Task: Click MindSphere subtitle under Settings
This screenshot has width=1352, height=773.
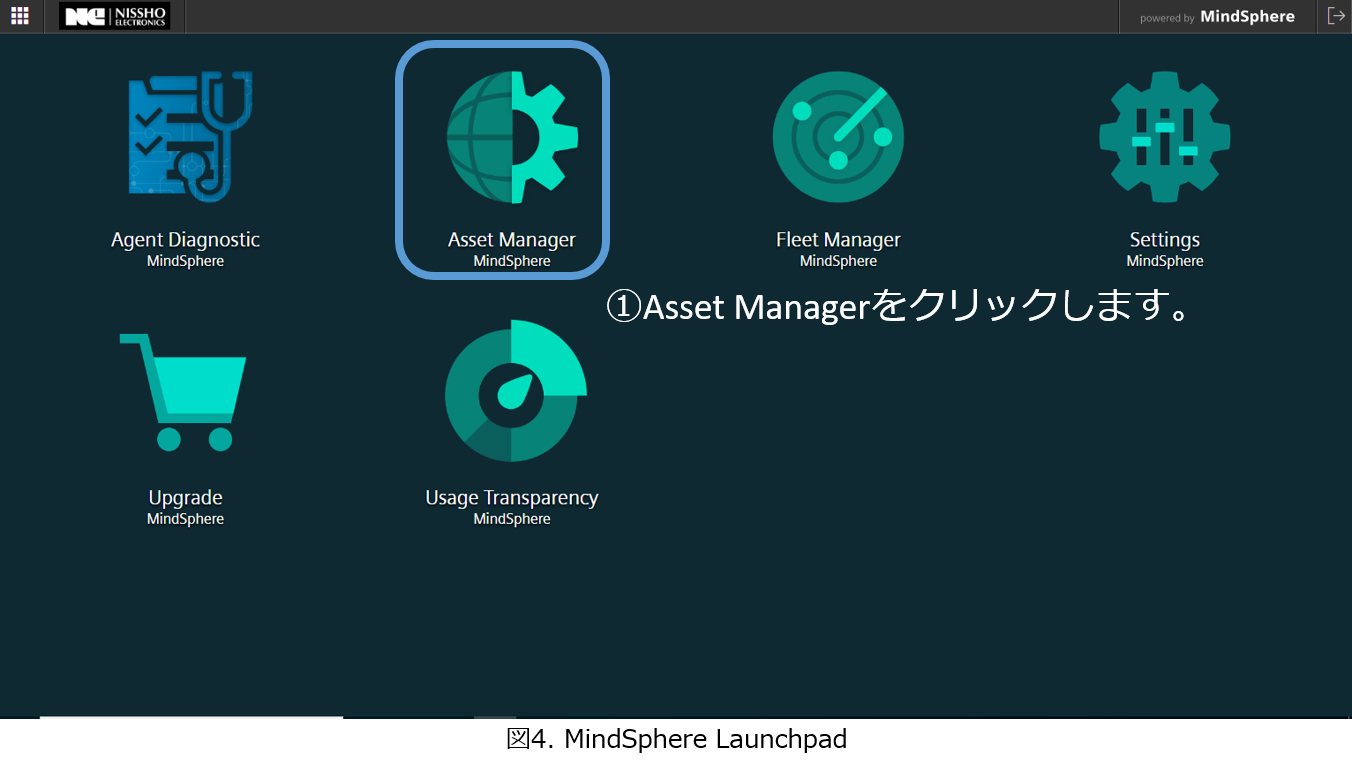Action: pos(1165,261)
